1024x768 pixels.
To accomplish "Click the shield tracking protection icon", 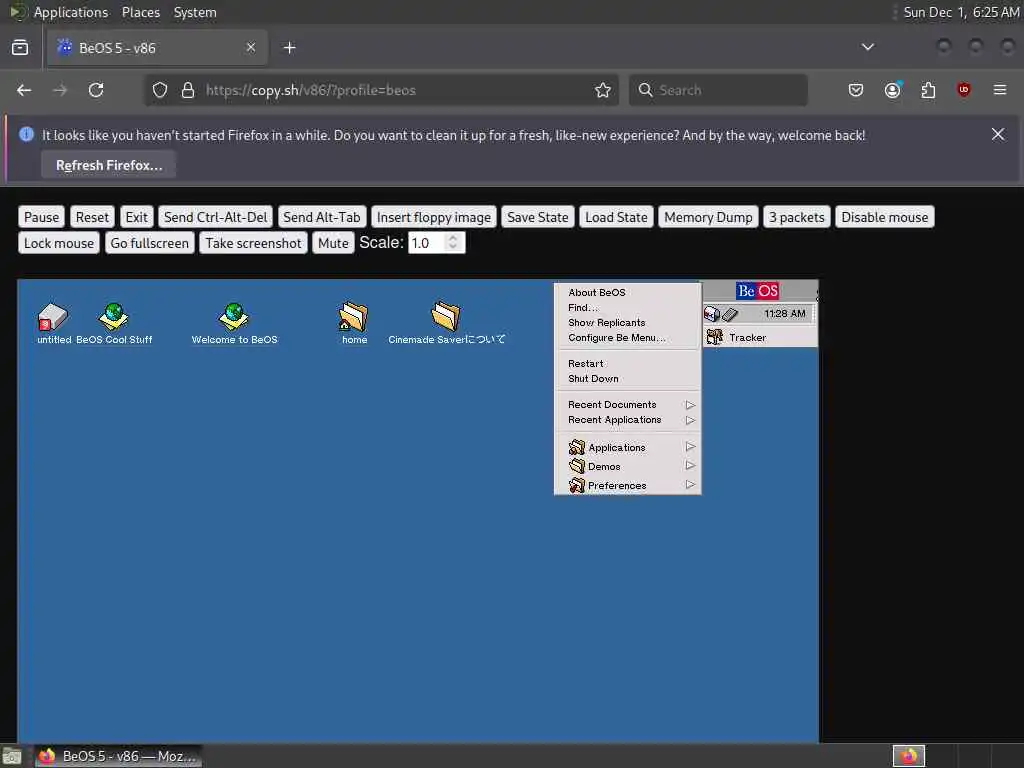I will point(160,90).
